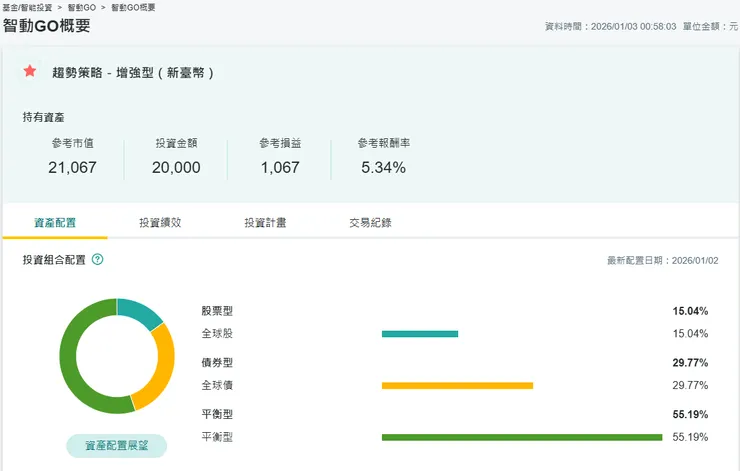Click the bold 55.19% 平衡型 total

point(690,415)
